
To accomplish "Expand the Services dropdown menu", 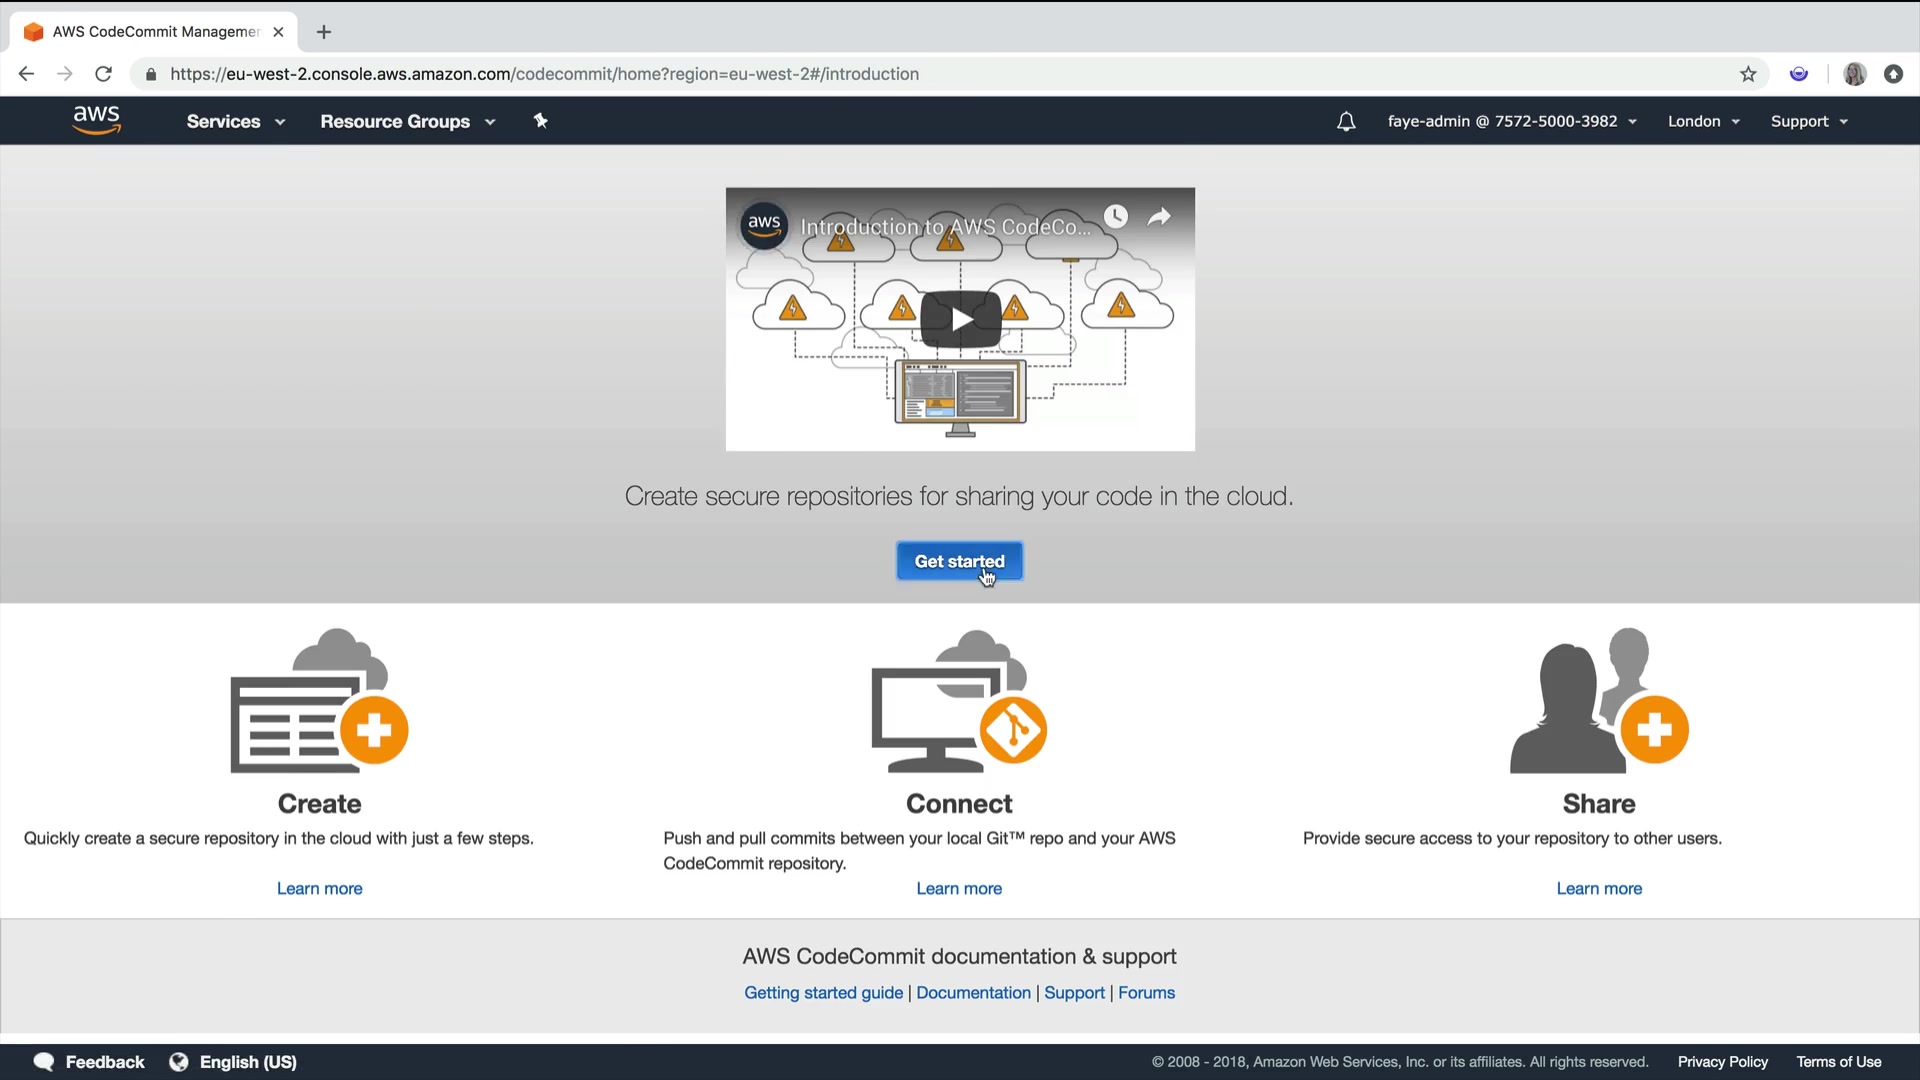I will click(236, 121).
